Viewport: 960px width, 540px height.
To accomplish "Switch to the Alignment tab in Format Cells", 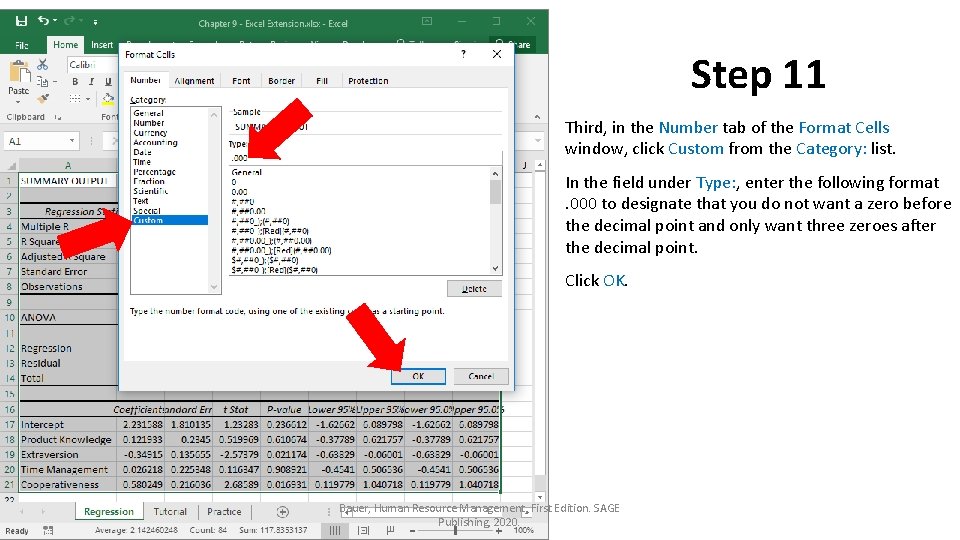I will coord(194,81).
